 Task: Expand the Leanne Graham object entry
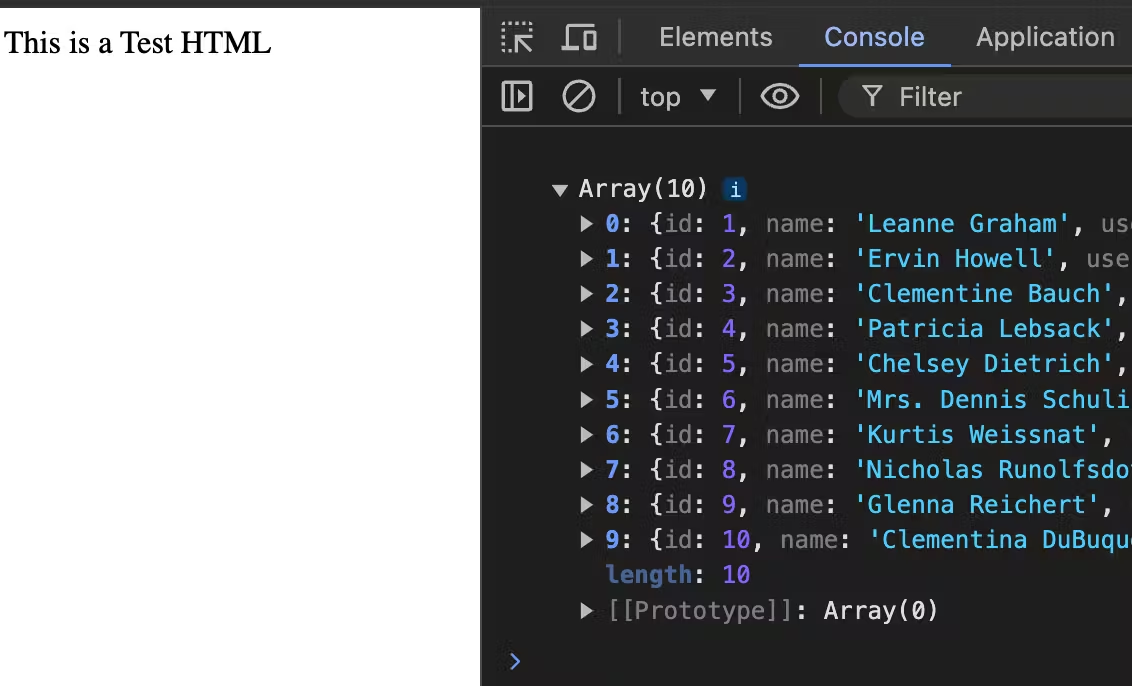point(587,224)
